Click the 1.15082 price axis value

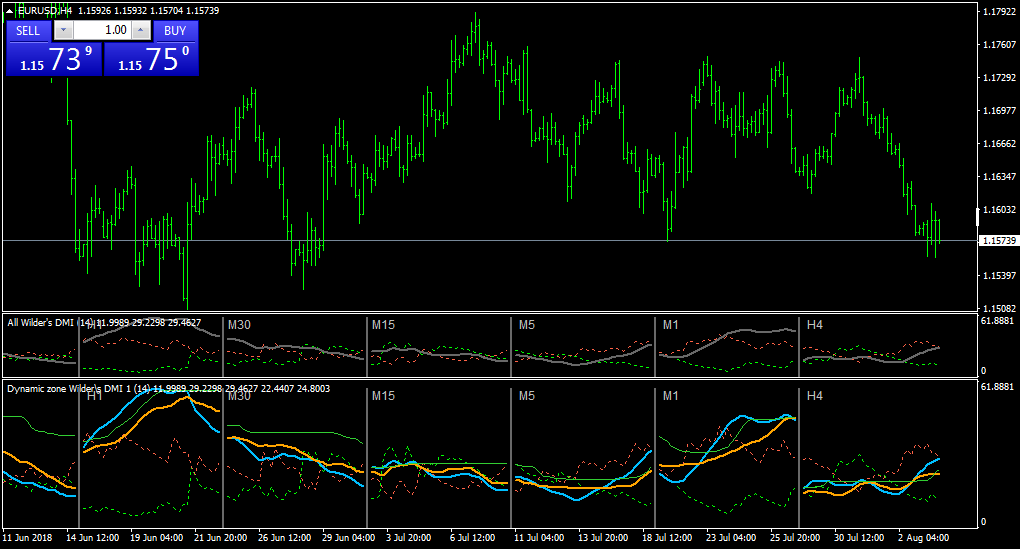(x=999, y=308)
